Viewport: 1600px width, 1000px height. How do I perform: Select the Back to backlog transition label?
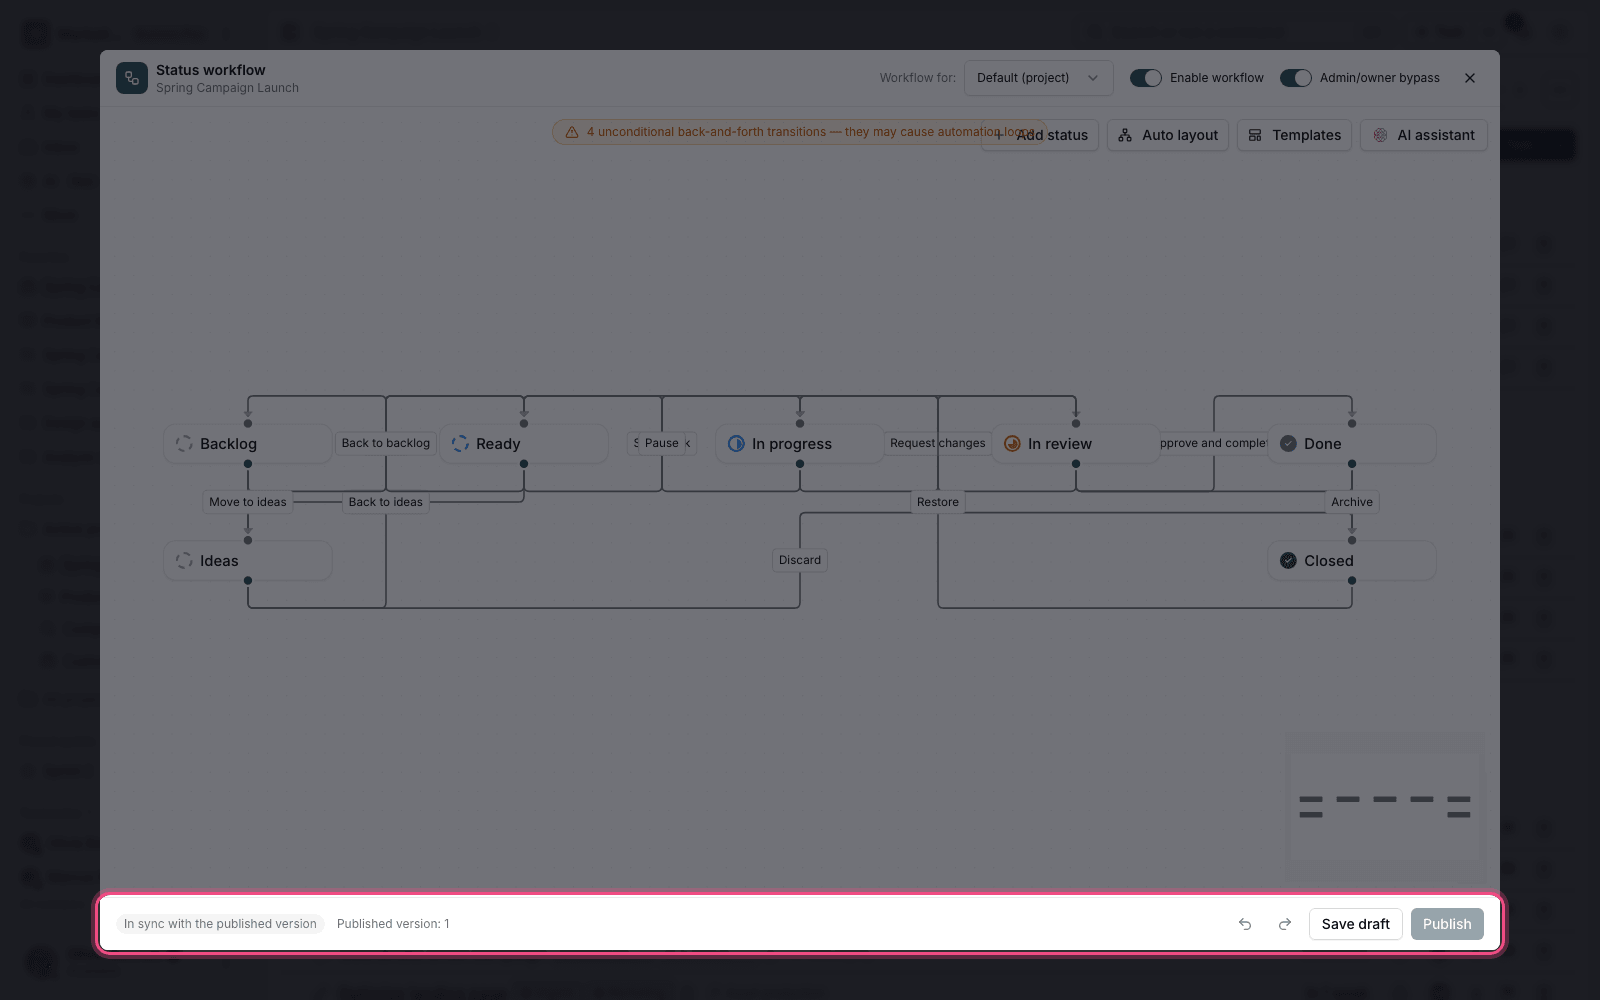386,443
